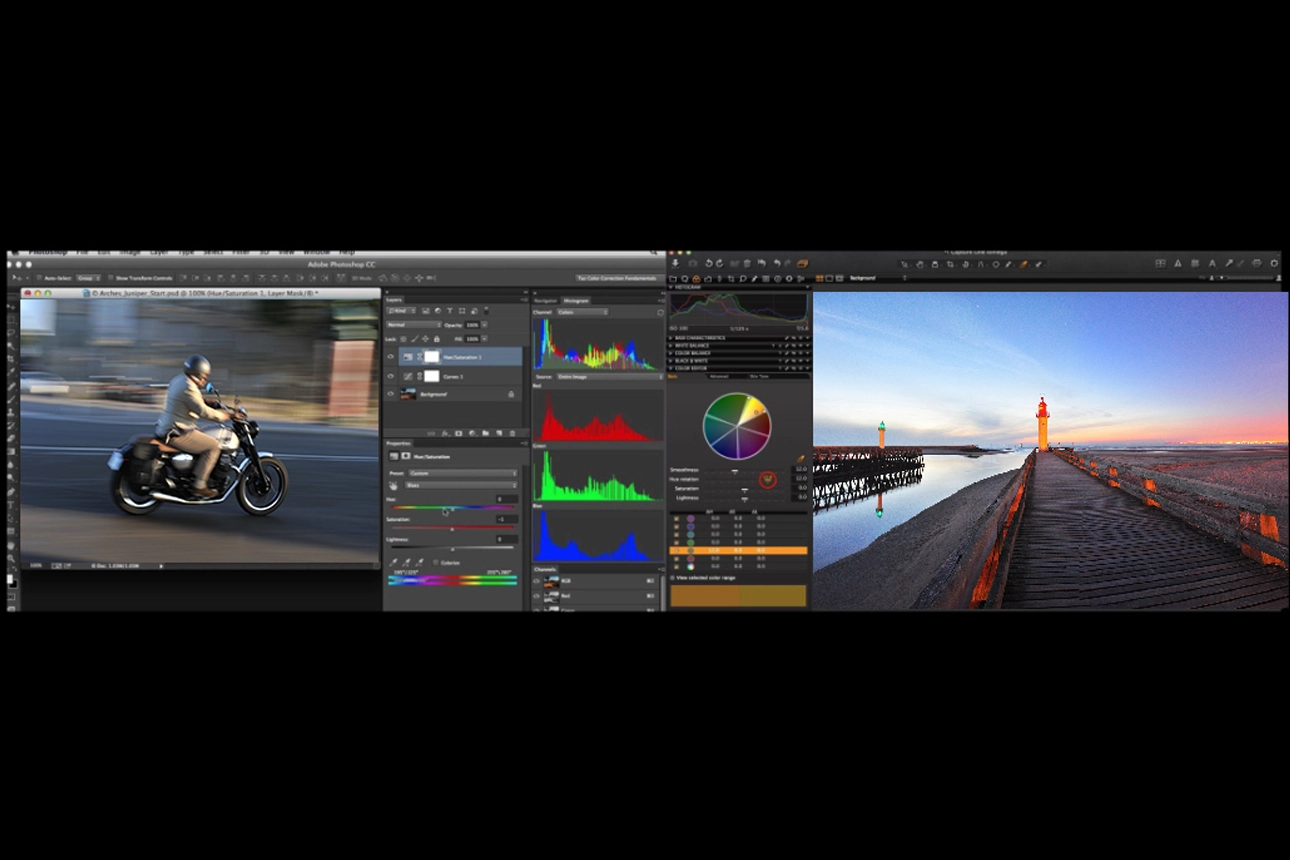Screen dimensions: 1290x860
Task: Click the Capture One import arrow icon
Action: coord(675,264)
